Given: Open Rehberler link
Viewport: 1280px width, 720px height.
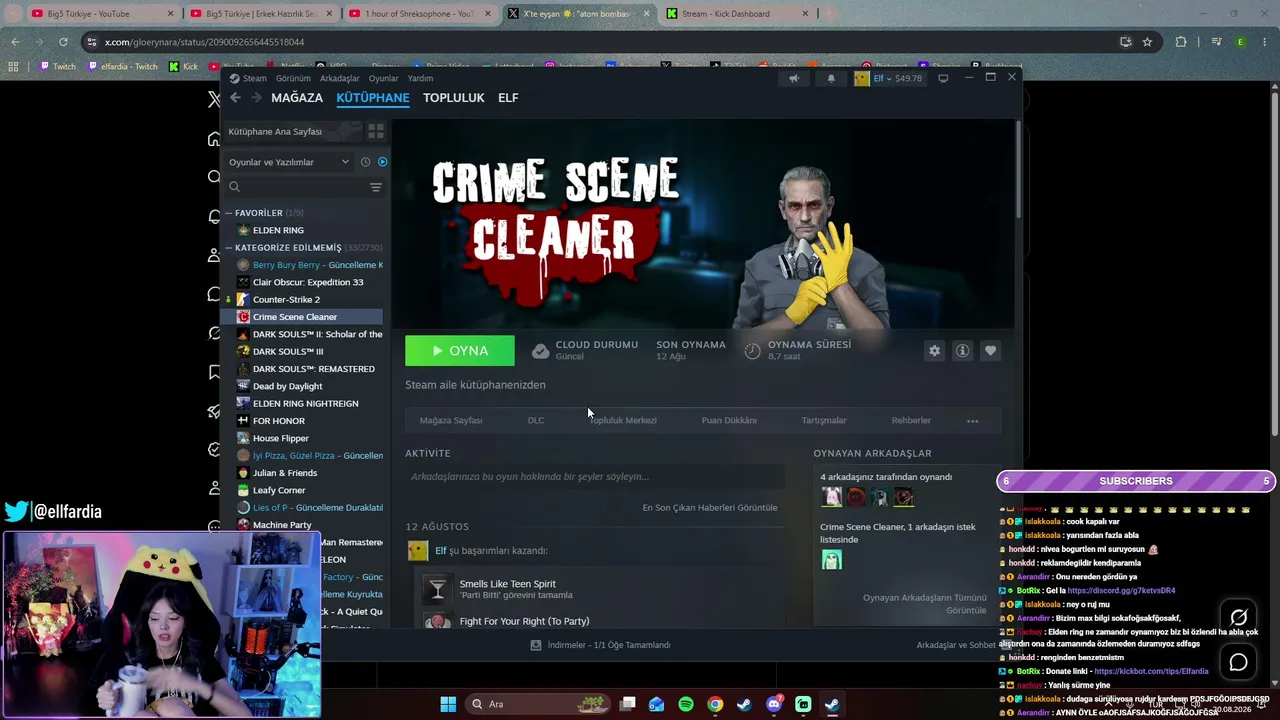Looking at the screenshot, I should click(x=911, y=421).
